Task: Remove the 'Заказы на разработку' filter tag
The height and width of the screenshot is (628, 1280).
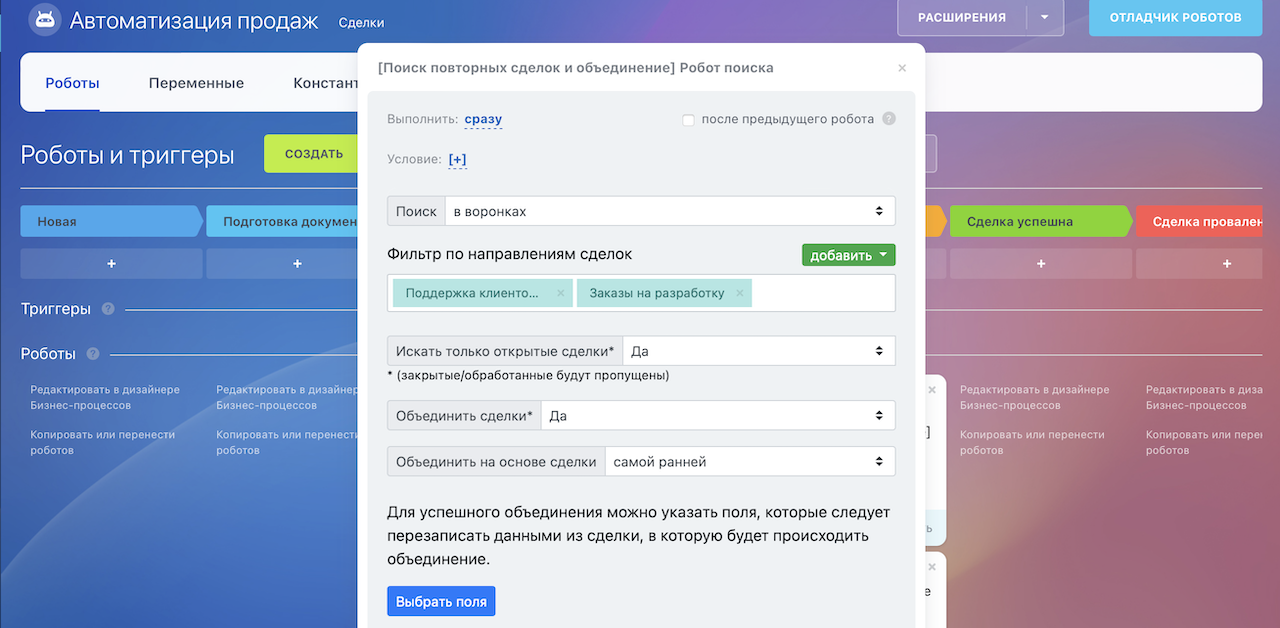Action: click(739, 293)
